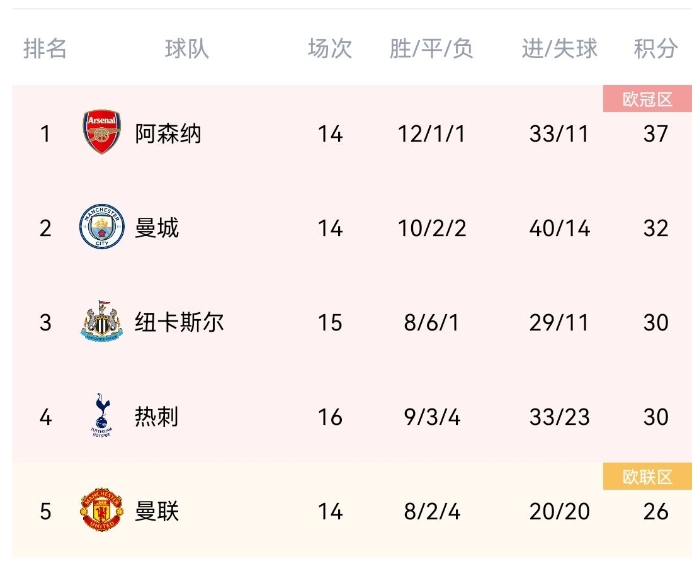Select Manchester City's 40/14 goals value

(x=560, y=228)
